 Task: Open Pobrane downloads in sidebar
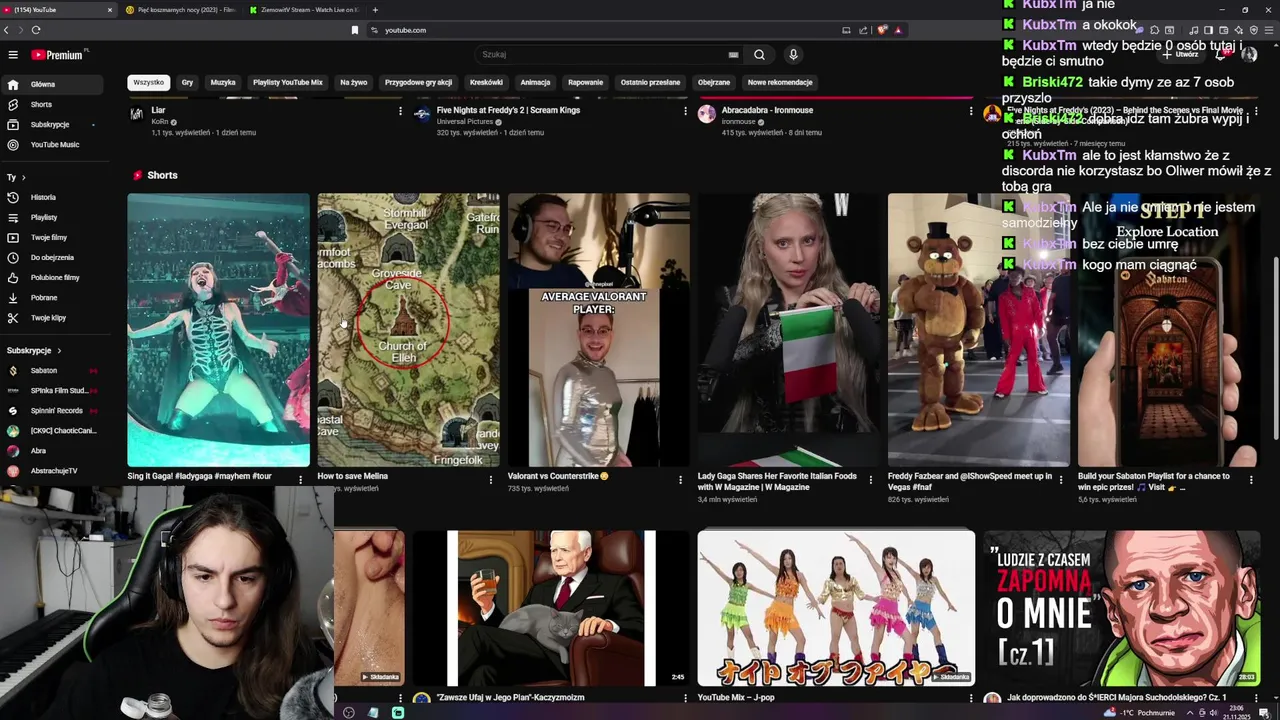(52, 297)
